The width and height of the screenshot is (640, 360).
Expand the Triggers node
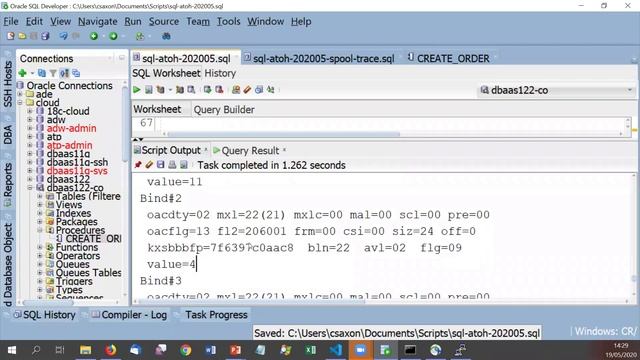click(x=40, y=281)
